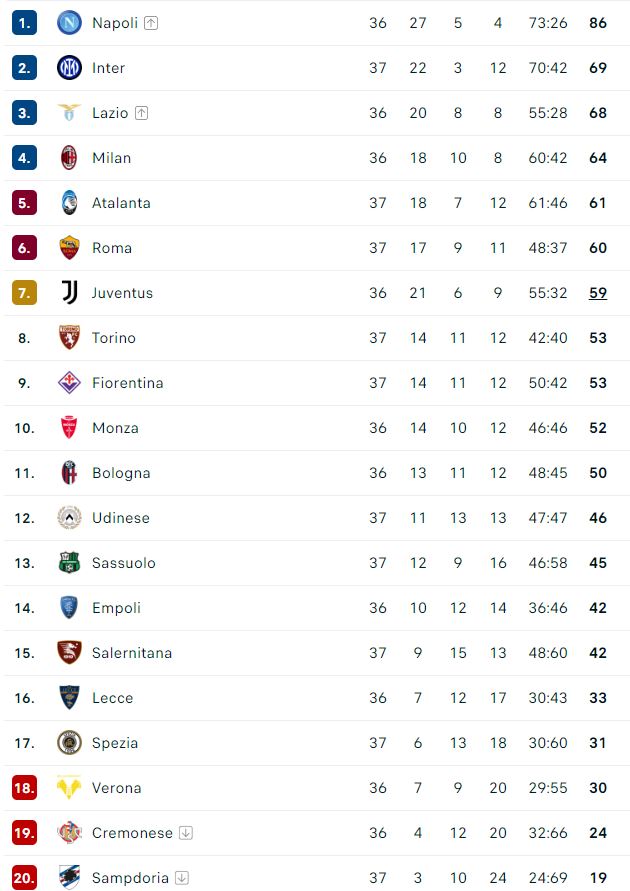Click the Juventus logo icon

[69, 293]
